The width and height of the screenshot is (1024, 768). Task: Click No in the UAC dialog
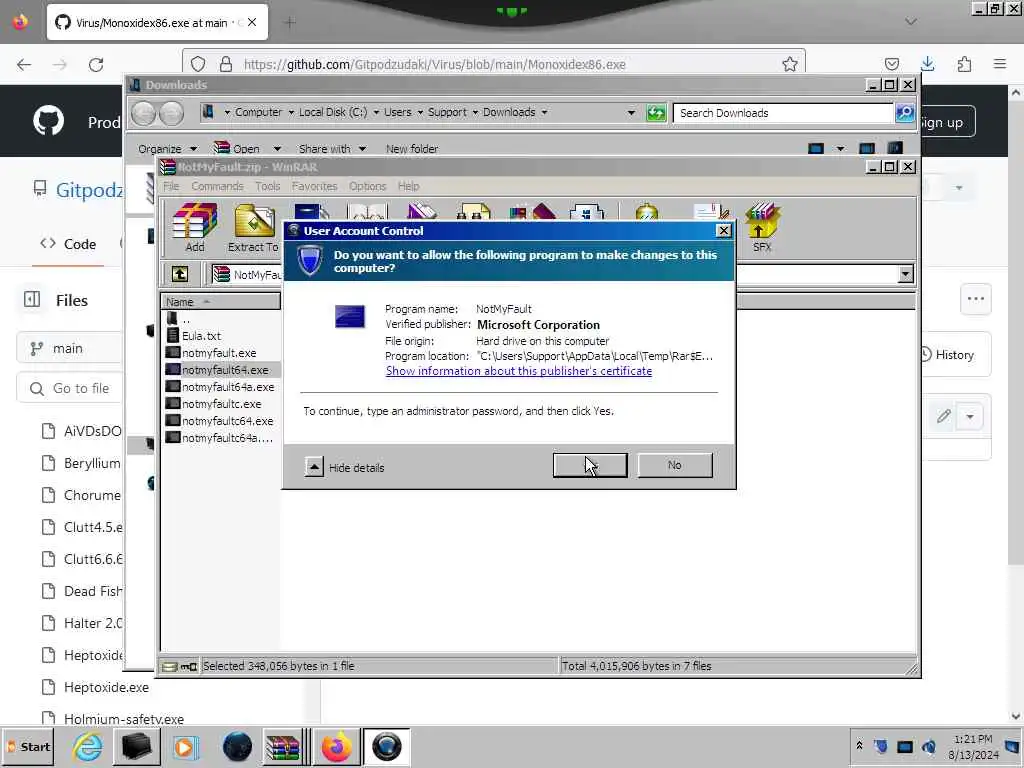(x=675, y=465)
